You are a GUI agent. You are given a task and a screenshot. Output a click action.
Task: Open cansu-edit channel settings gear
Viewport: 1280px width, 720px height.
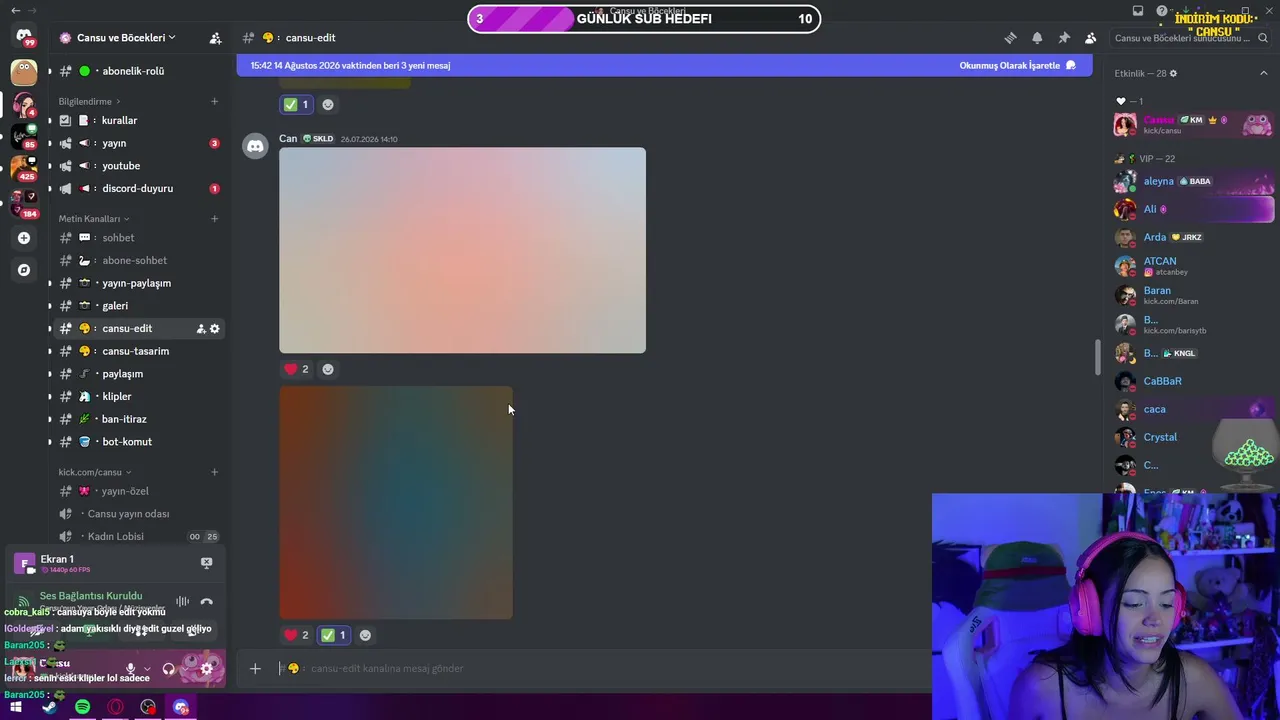pos(214,329)
